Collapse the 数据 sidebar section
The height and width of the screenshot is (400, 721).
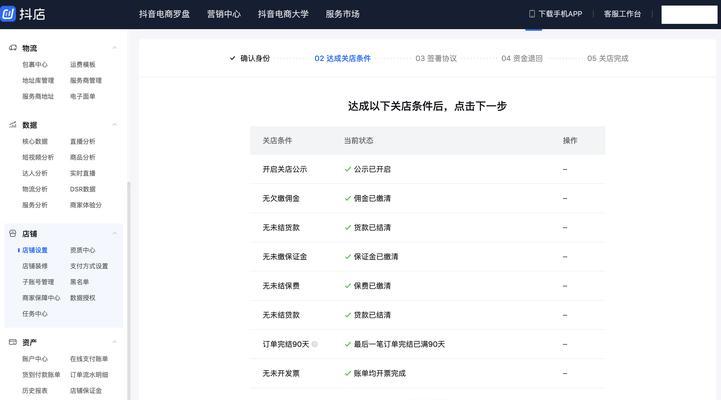[x=114, y=125]
